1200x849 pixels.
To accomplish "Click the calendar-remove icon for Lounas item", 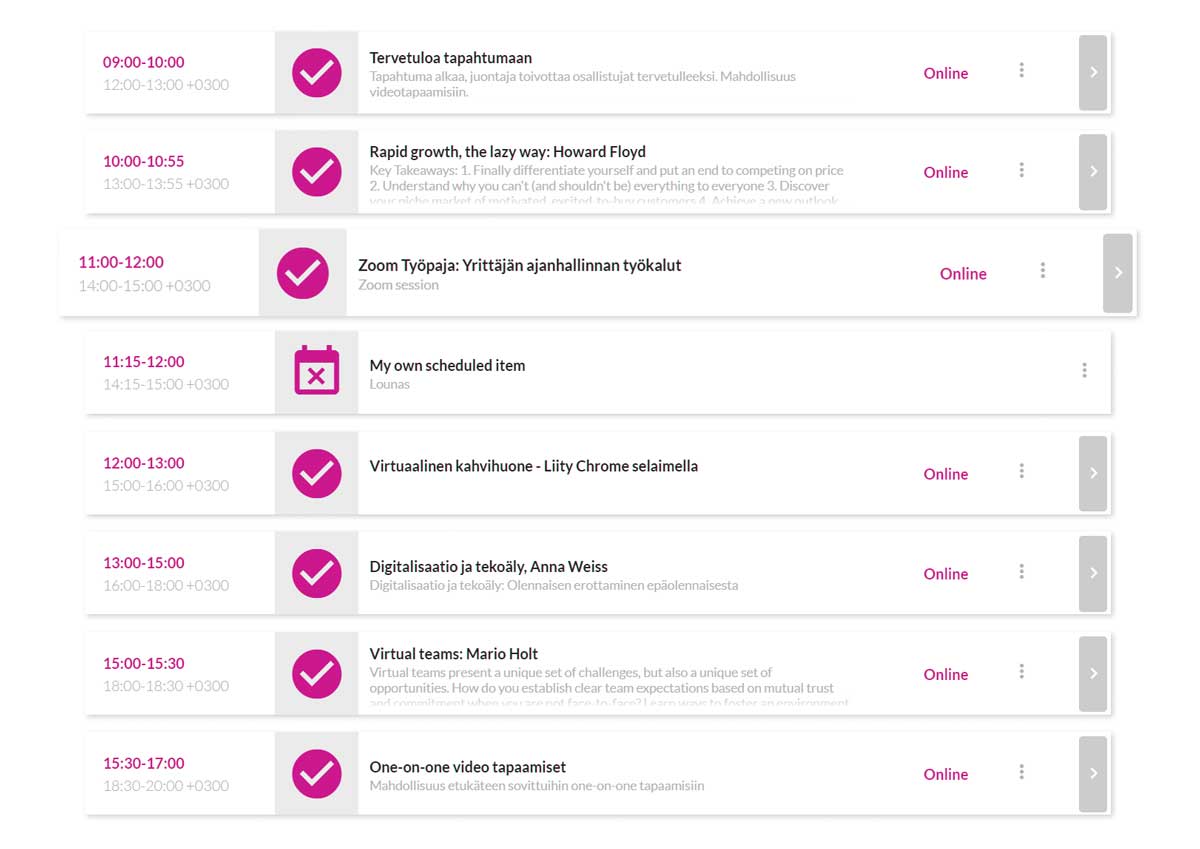I will [x=316, y=371].
